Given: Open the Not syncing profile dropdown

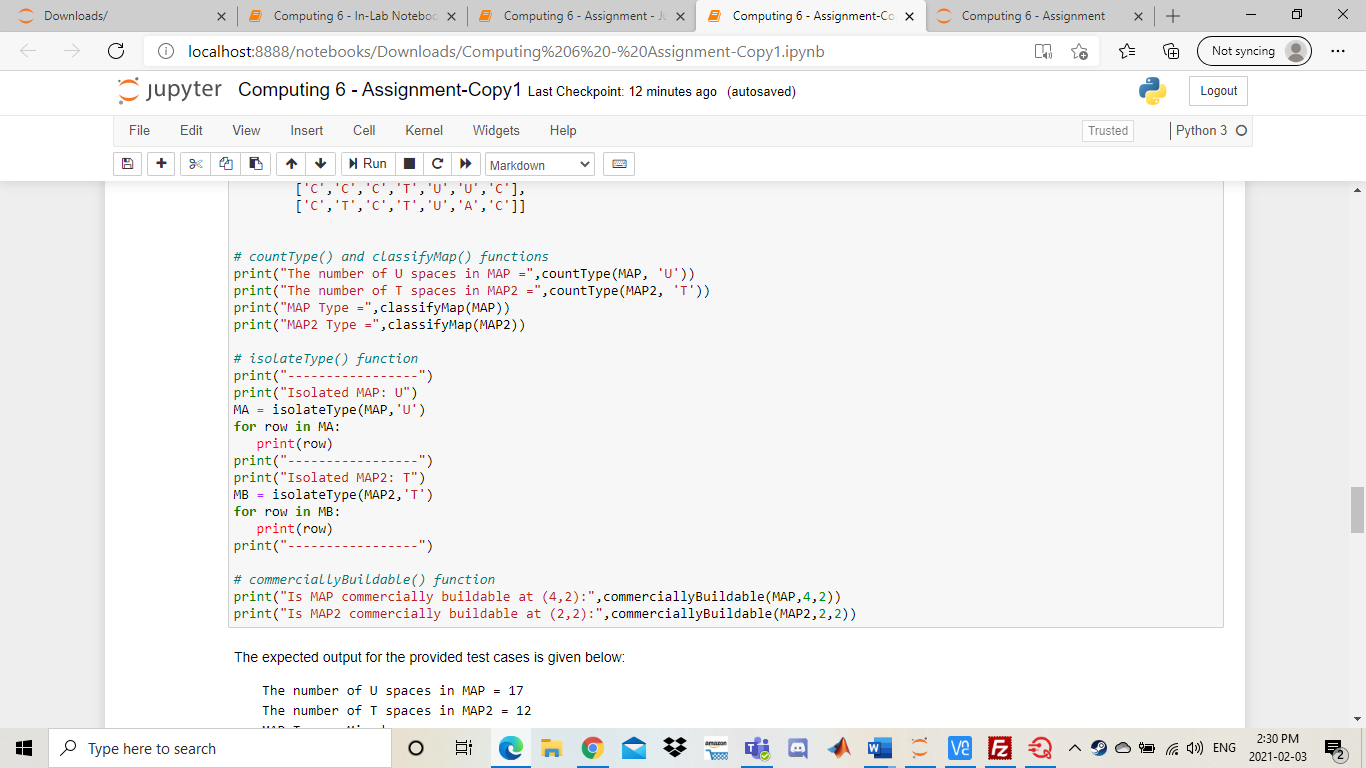Looking at the screenshot, I should click(1254, 51).
